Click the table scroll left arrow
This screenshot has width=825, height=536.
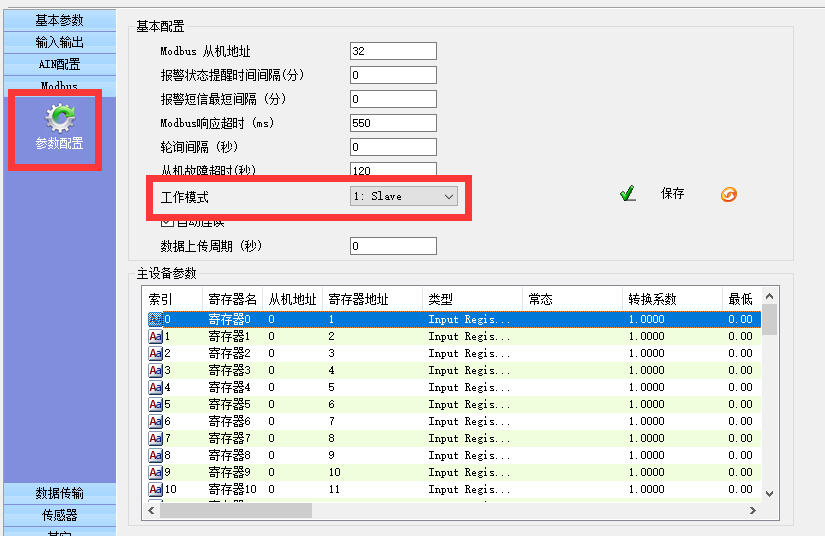(x=152, y=510)
